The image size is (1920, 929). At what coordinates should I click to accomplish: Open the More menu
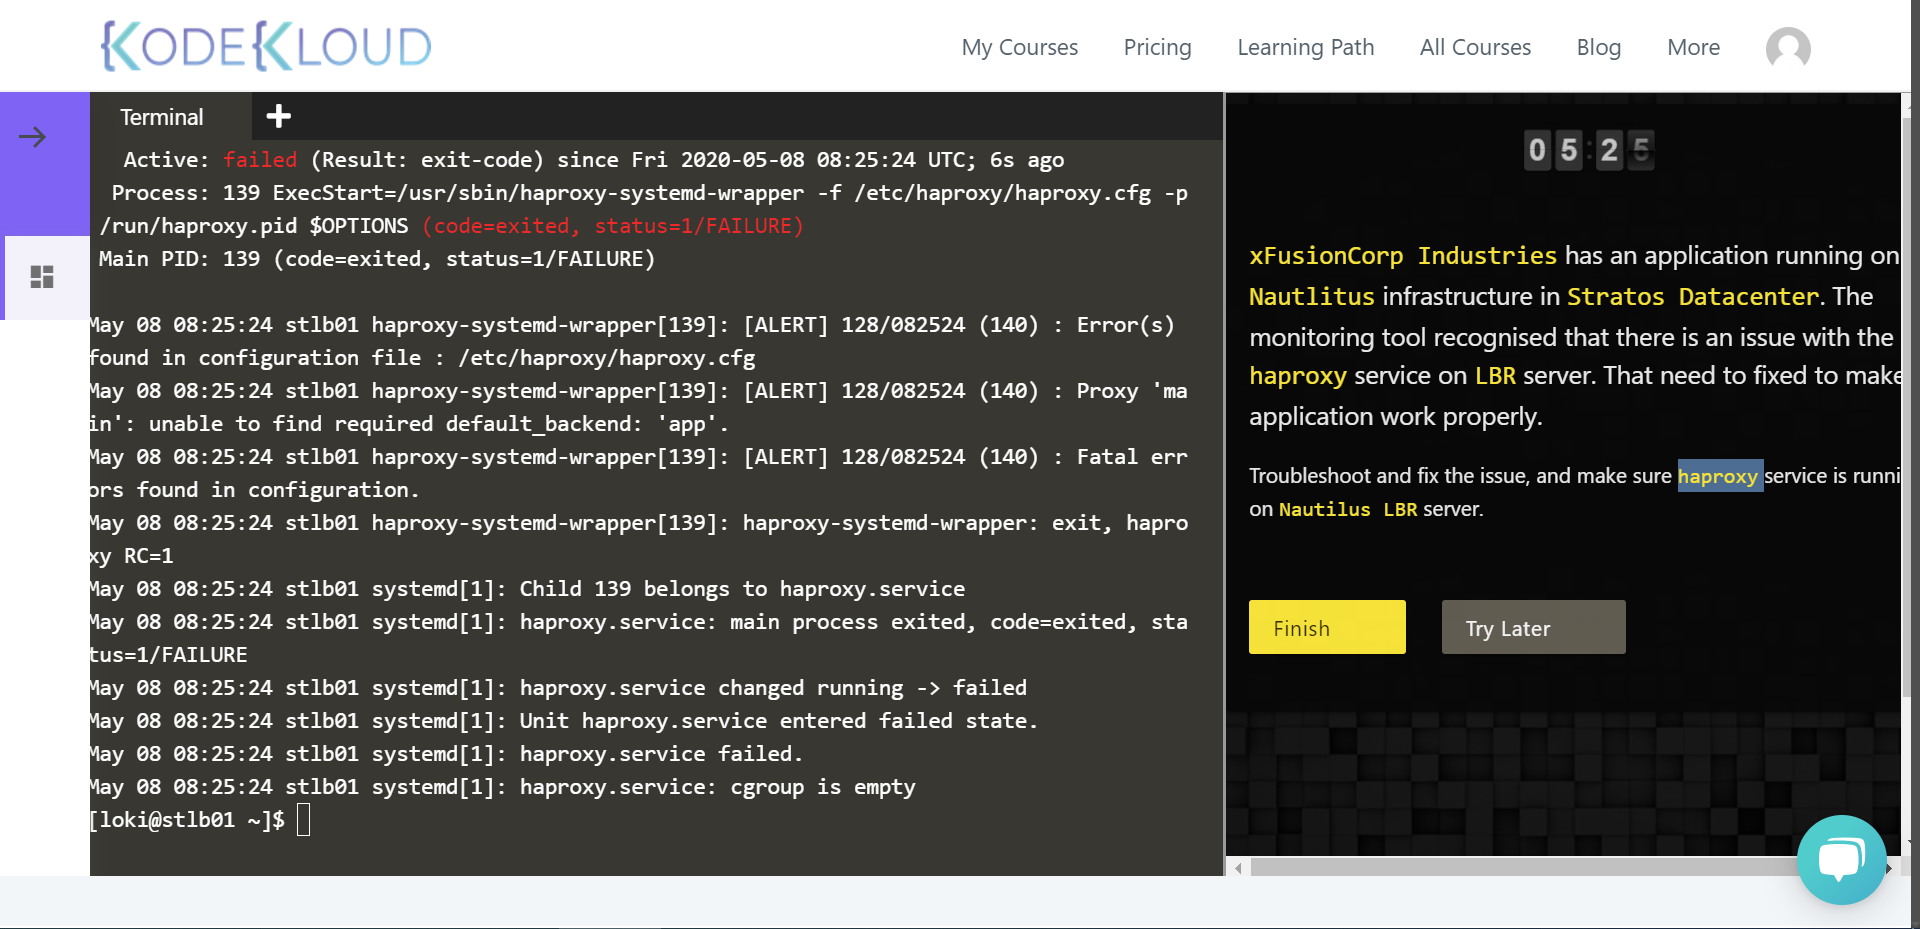click(x=1693, y=47)
